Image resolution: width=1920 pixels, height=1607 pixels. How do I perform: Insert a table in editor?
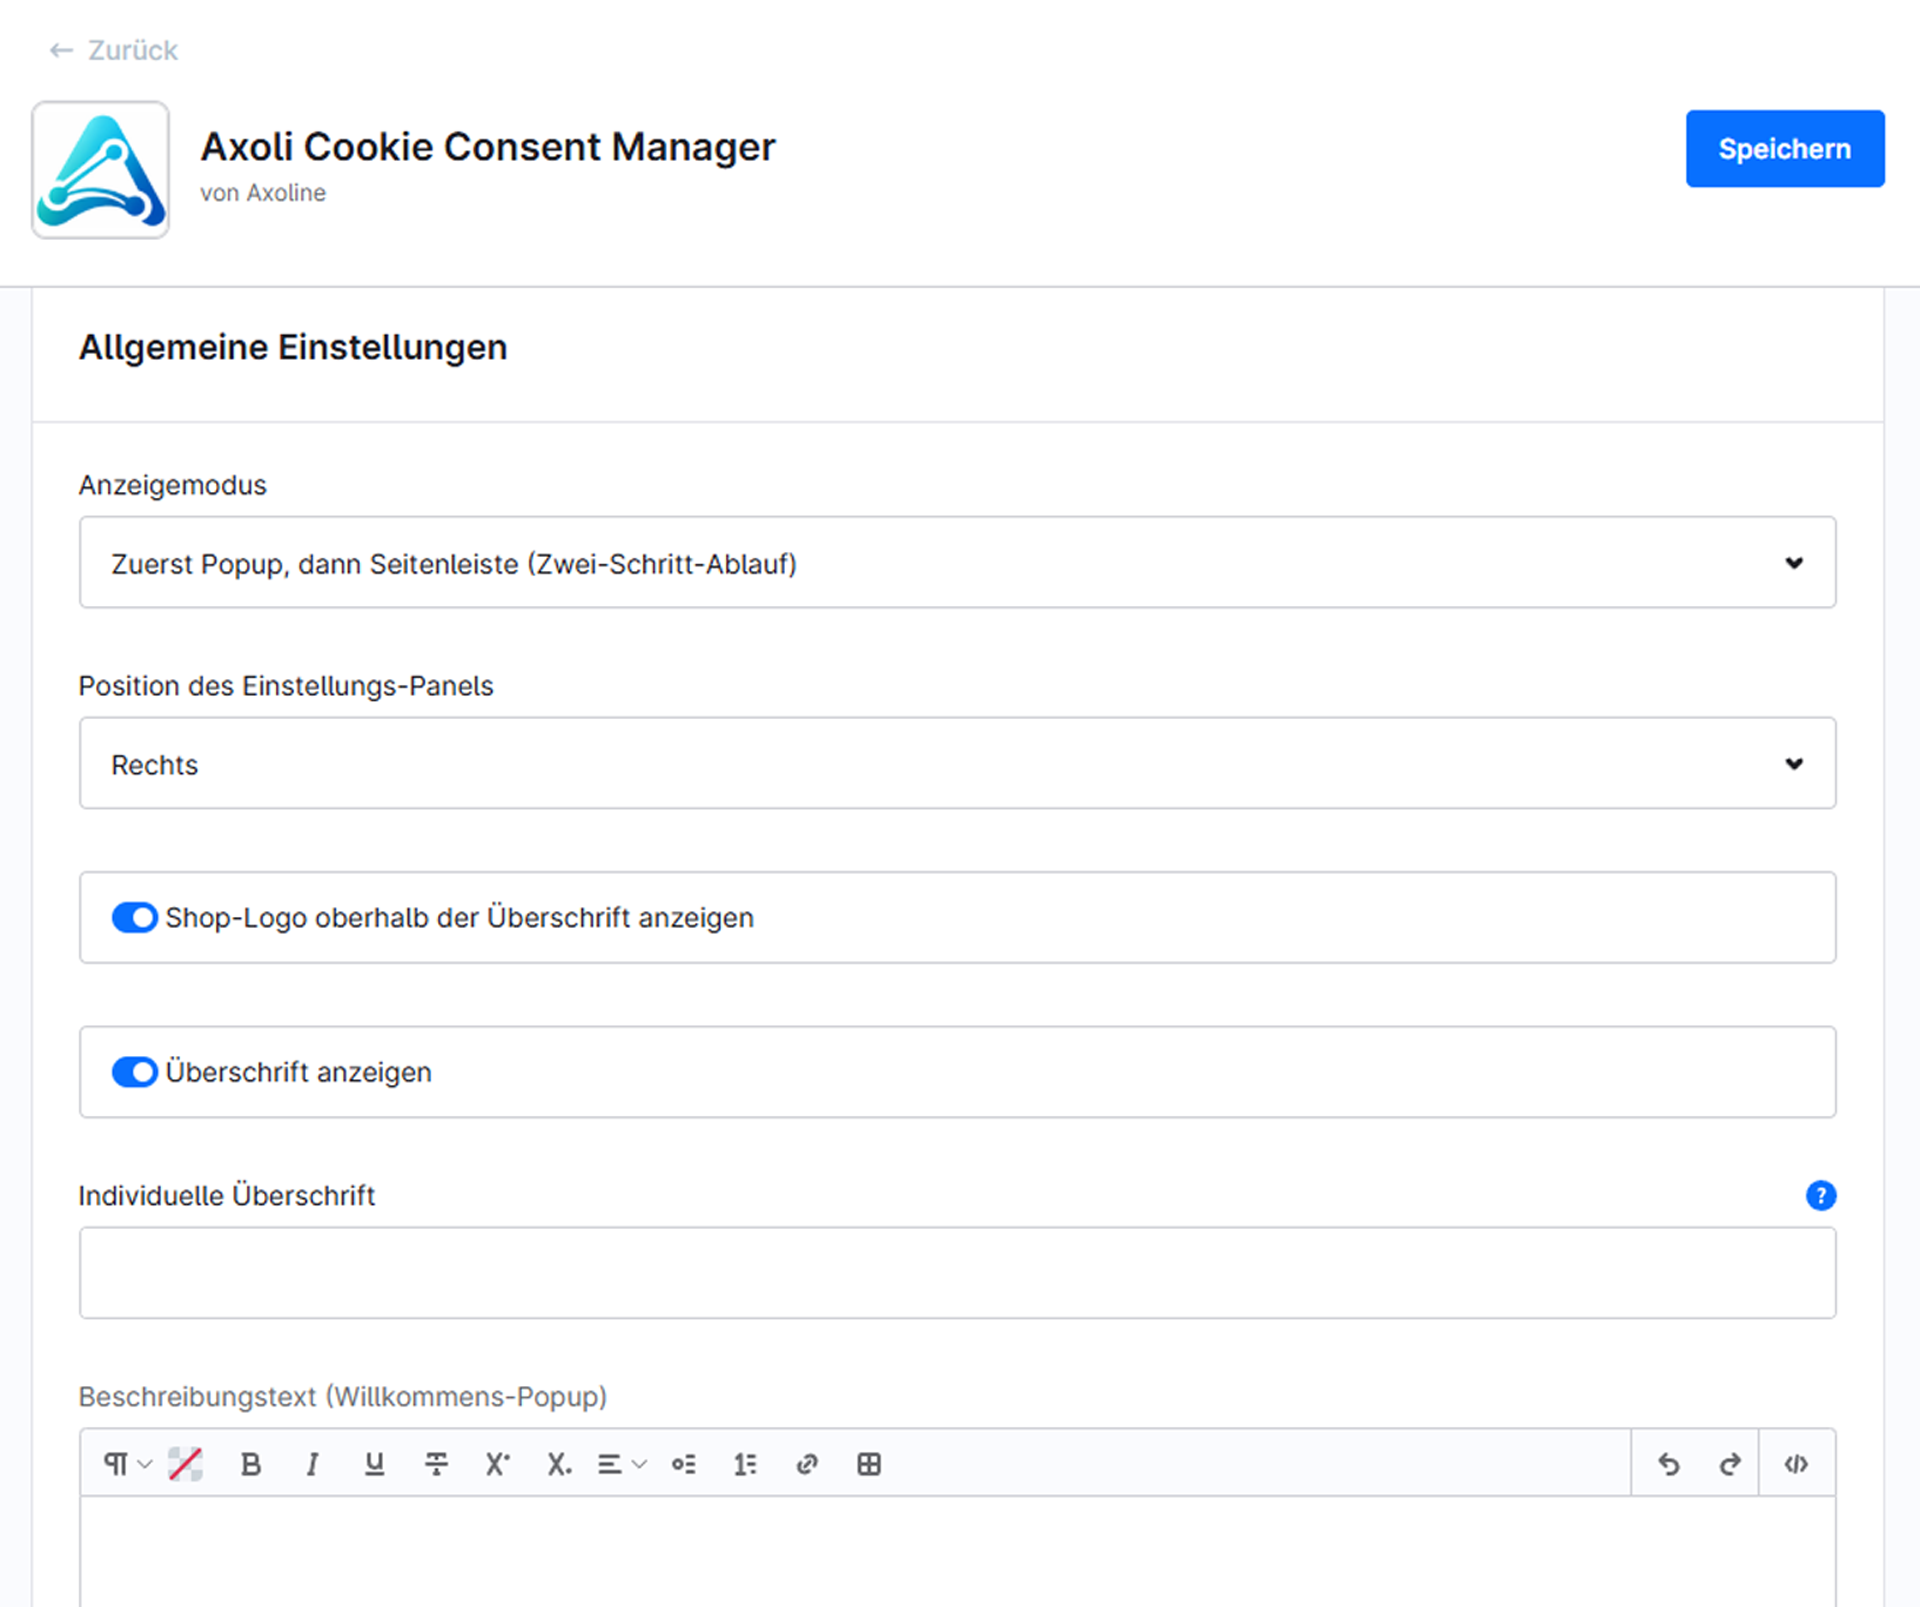869,1465
